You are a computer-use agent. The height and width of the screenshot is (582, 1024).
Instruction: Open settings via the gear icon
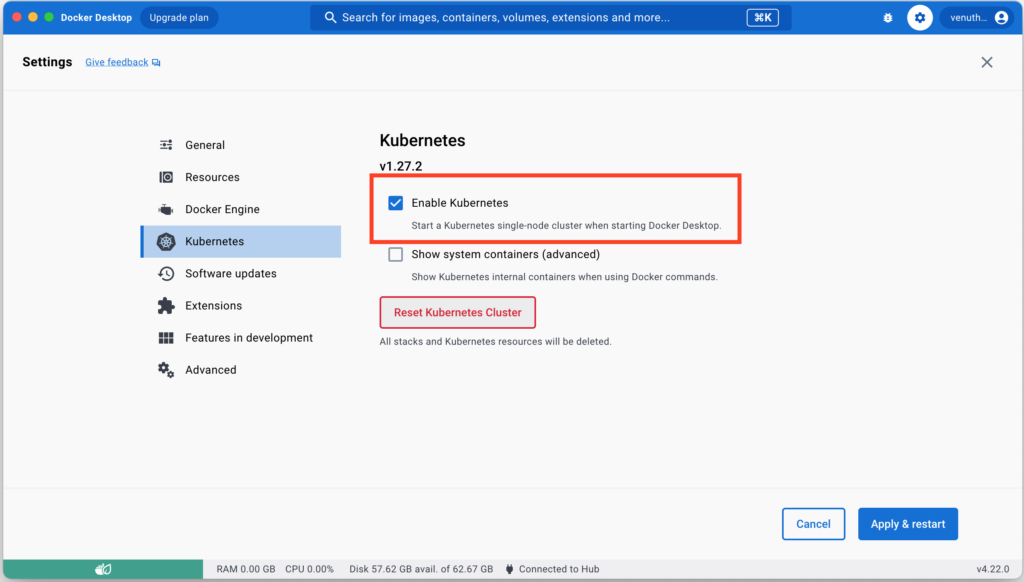point(920,18)
